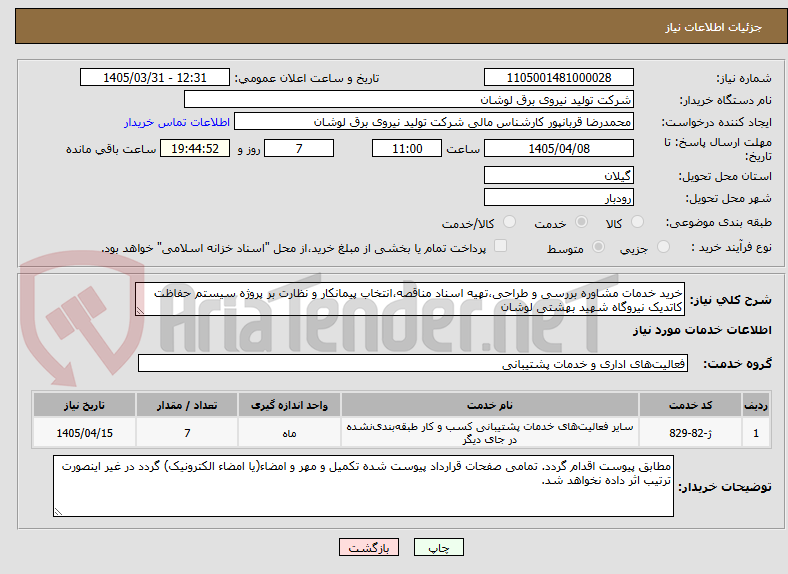Click the کد خدمت column header

[690, 405]
